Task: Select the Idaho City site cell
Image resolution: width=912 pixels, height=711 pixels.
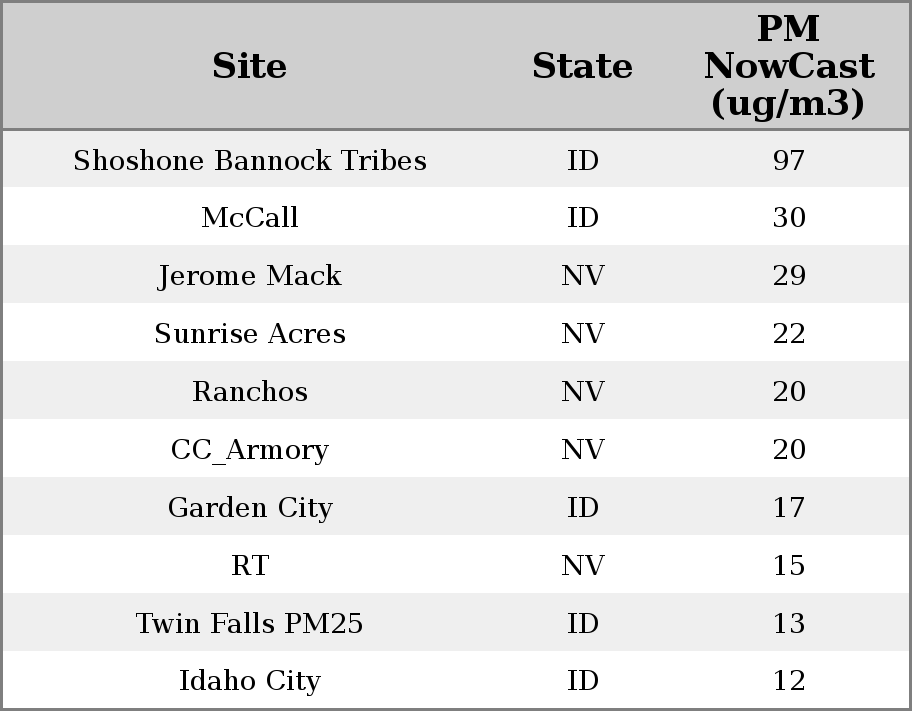Action: (x=250, y=681)
